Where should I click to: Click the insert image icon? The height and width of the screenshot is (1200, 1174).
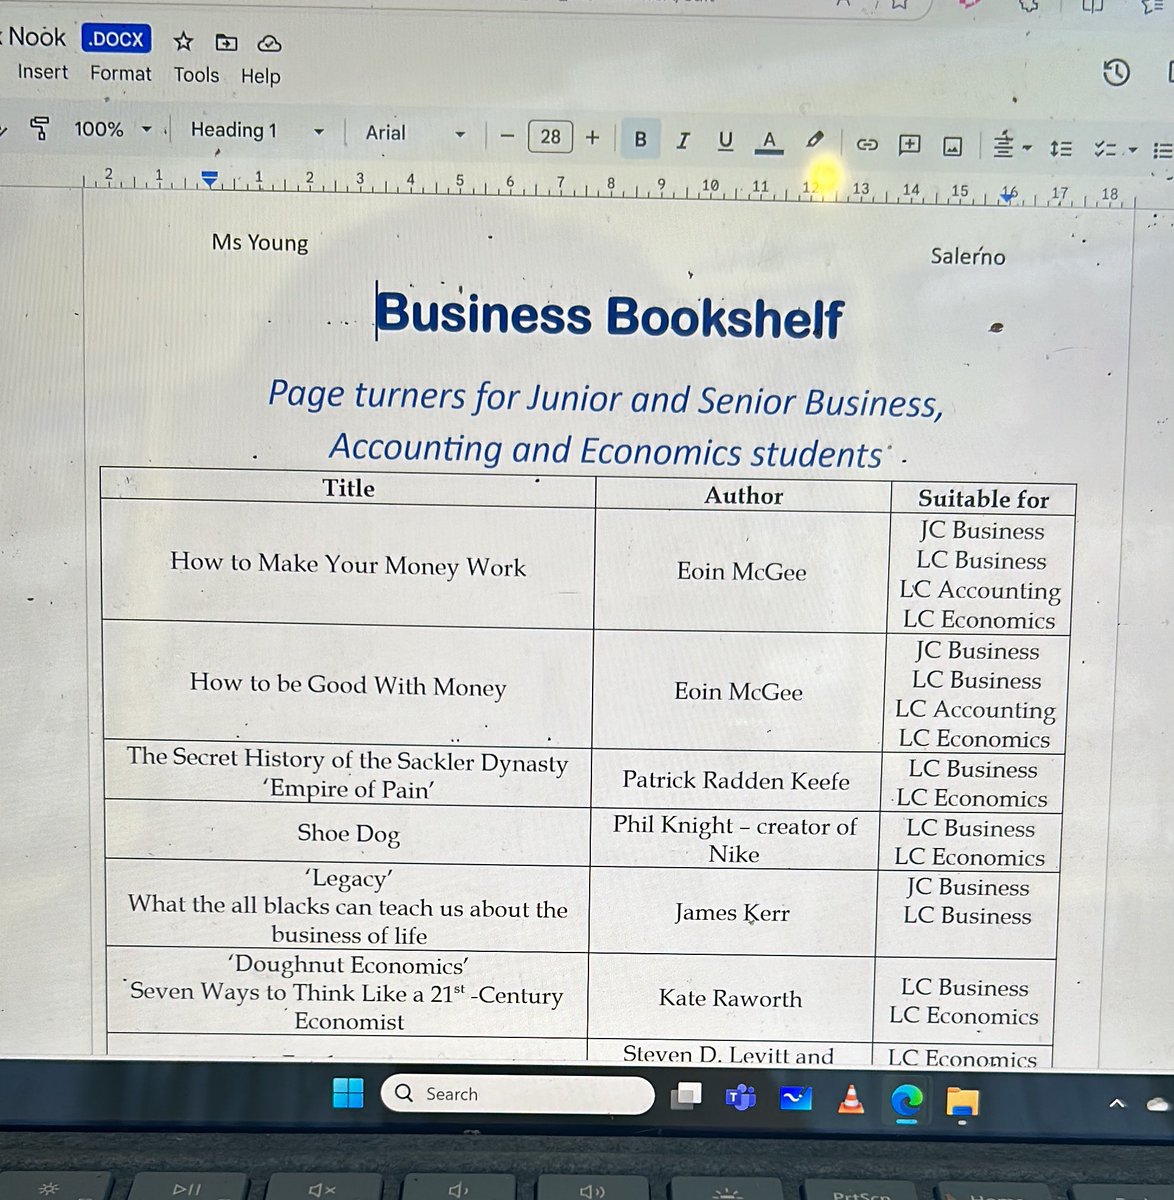pos(953,147)
